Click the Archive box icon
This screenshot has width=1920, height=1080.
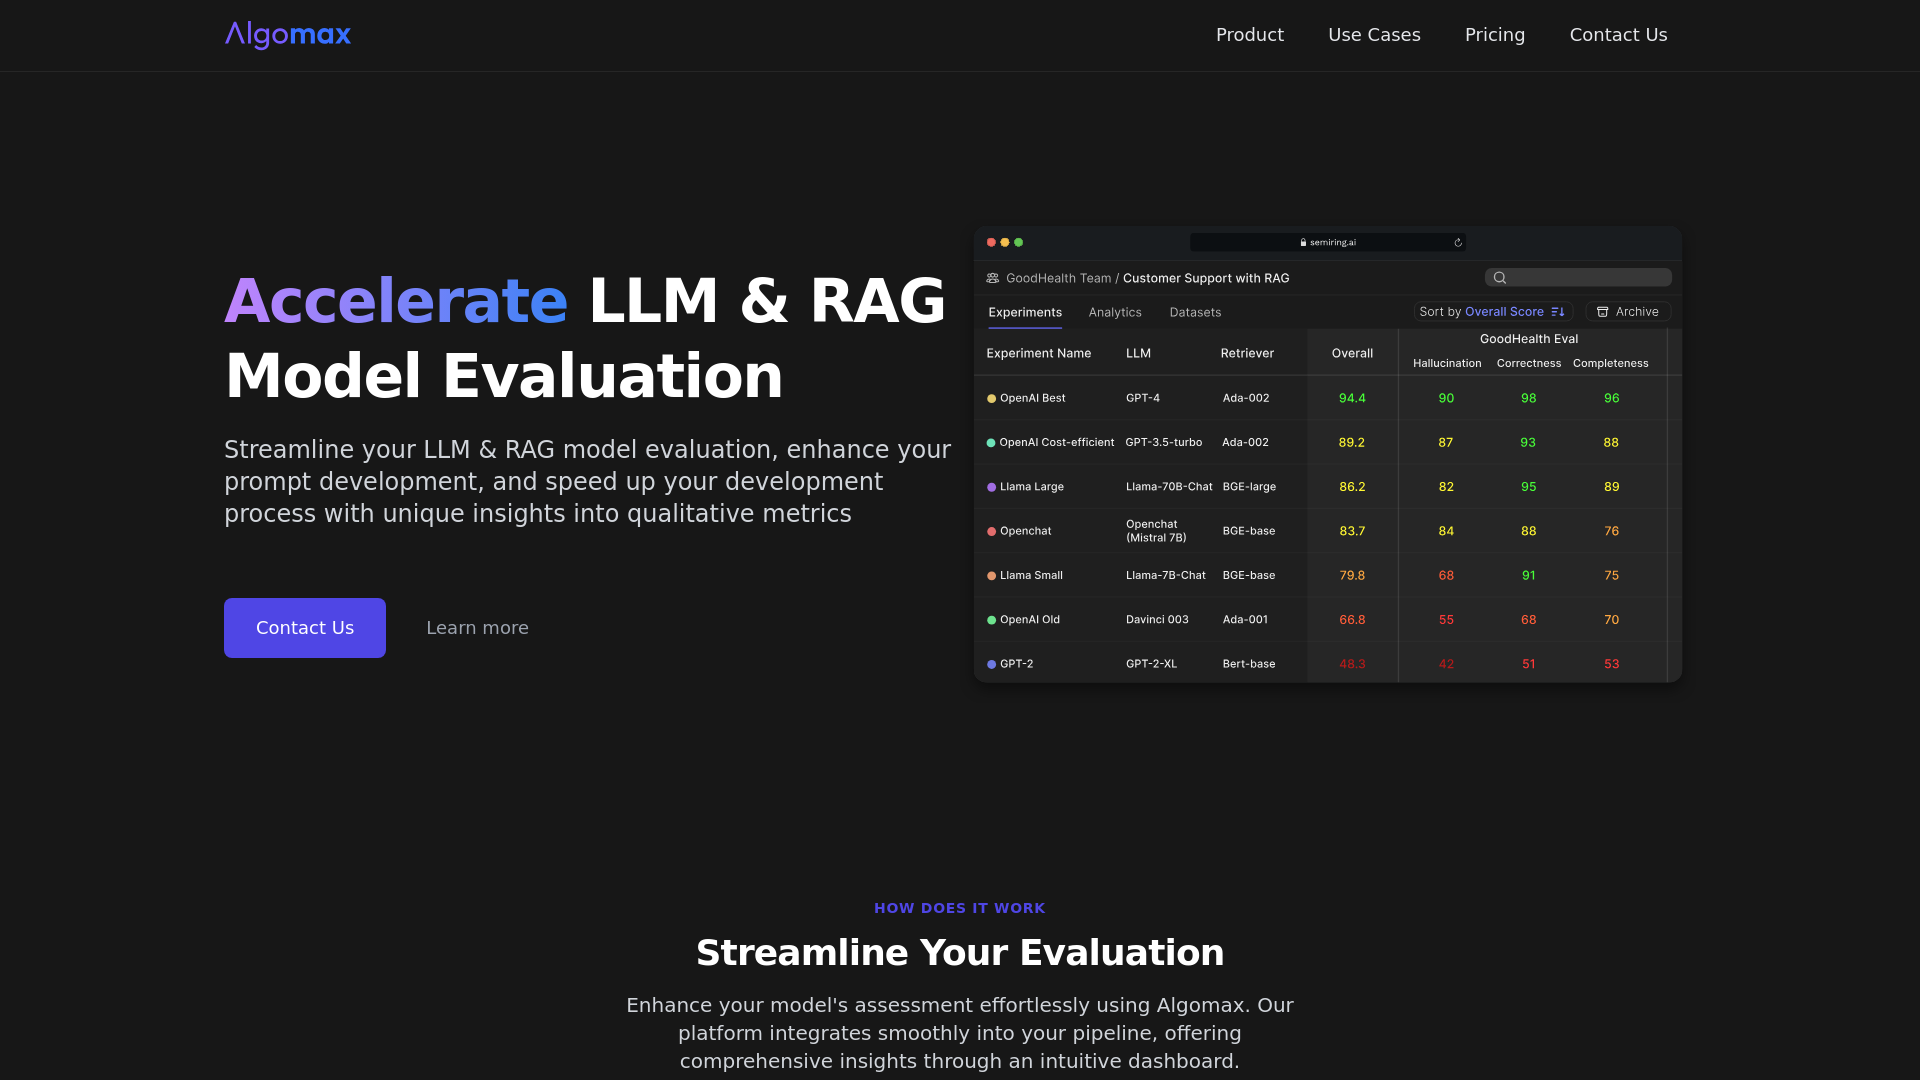point(1603,312)
